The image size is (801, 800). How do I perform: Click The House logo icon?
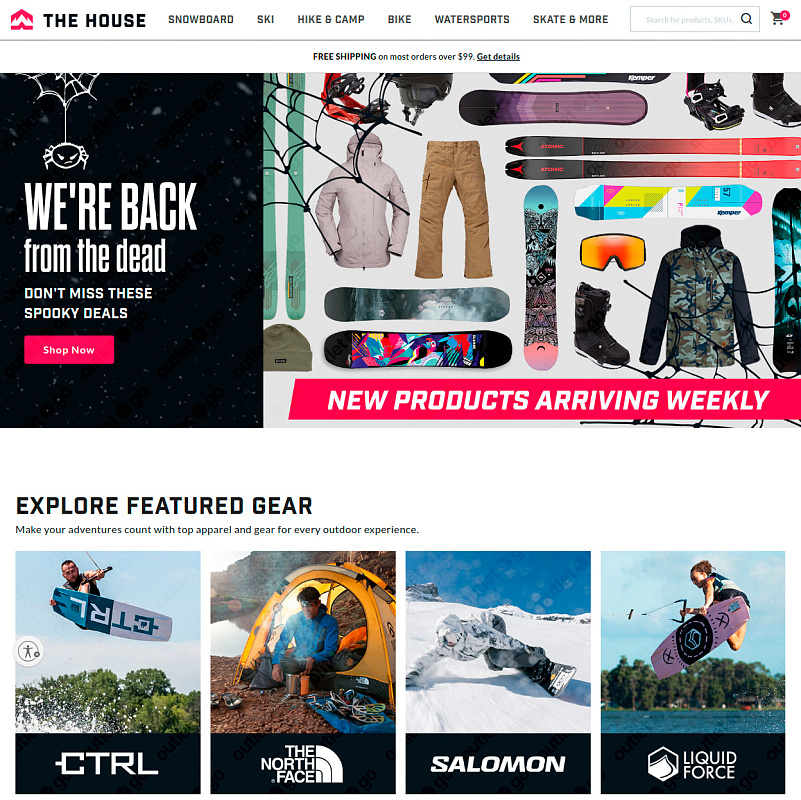click(x=22, y=20)
